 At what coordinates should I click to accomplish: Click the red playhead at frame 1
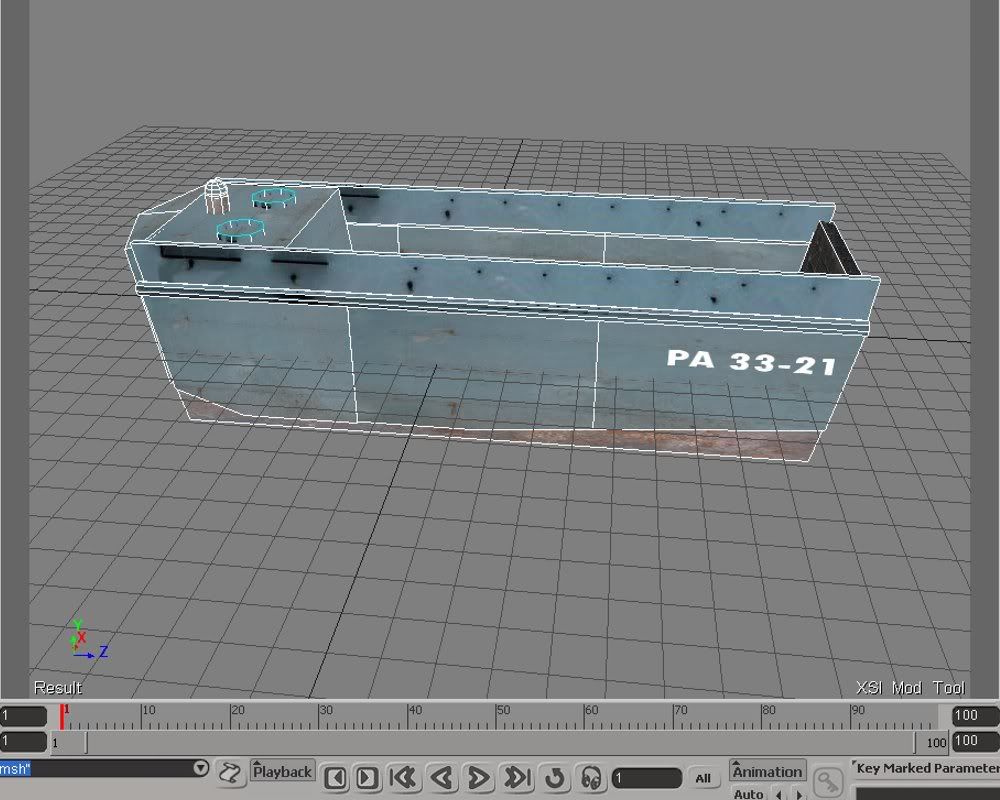pos(62,716)
